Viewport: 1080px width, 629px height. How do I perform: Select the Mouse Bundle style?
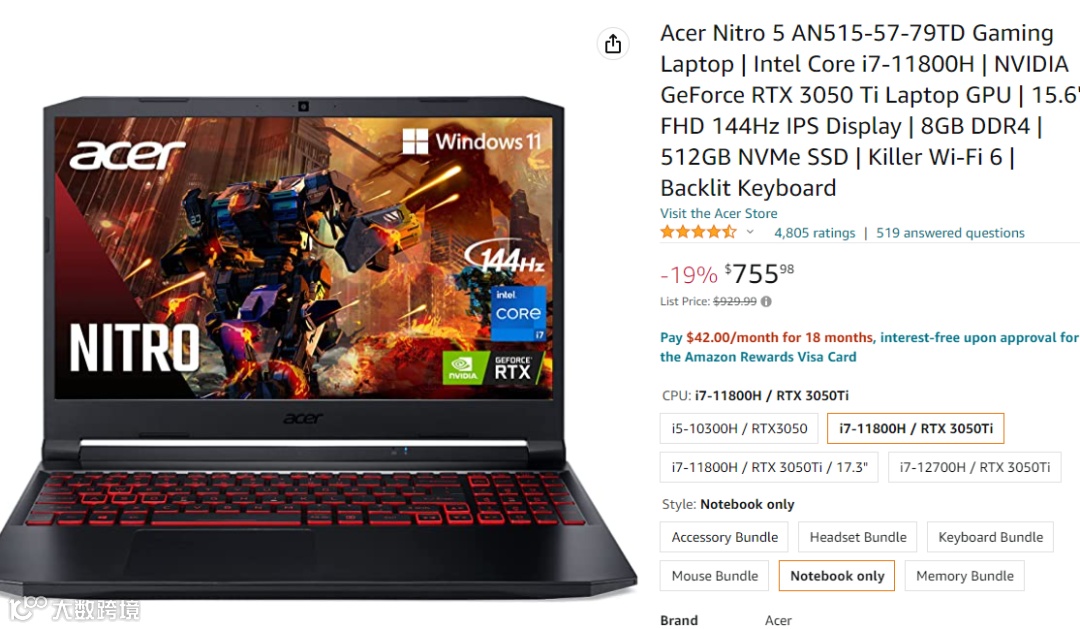pos(714,576)
